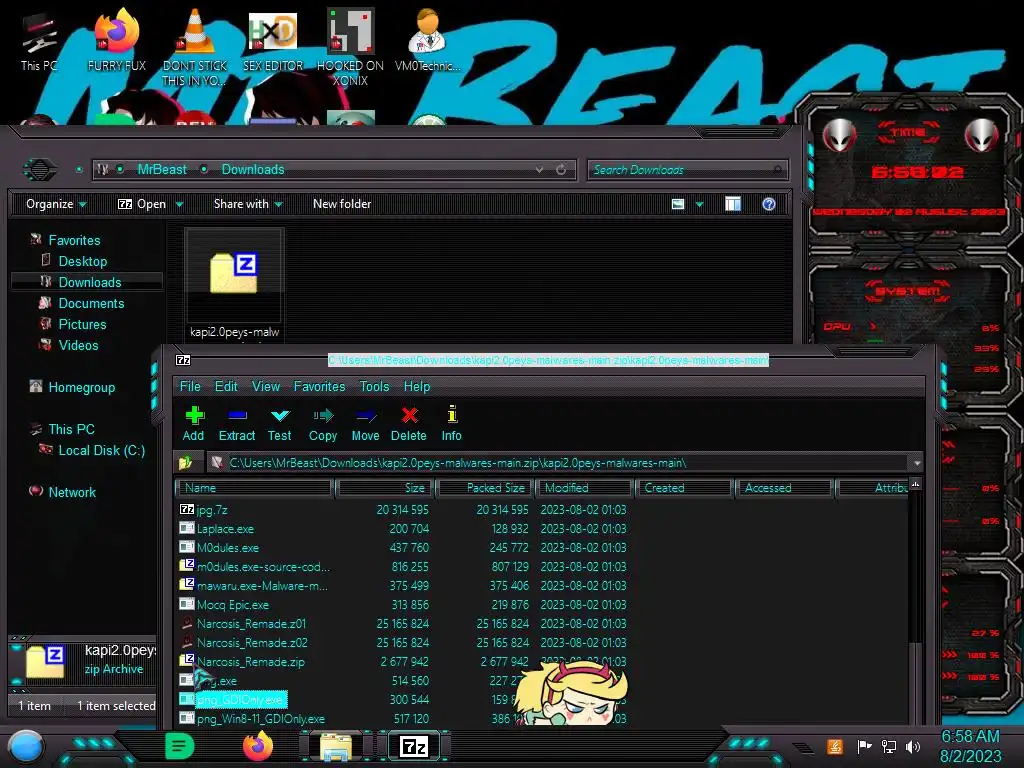Switch to 7-Zip taskbar button
1024x768 pixels.
pos(414,746)
